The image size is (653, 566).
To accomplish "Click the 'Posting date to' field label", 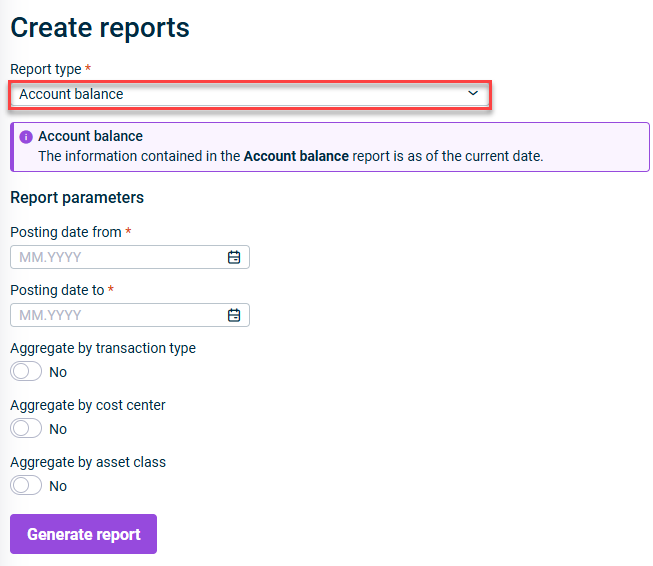I will coord(57,290).
